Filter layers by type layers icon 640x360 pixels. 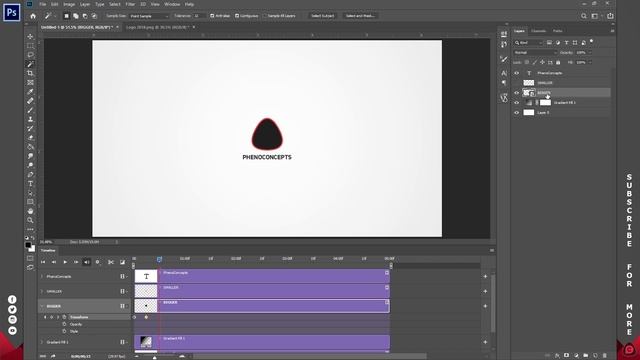[x=566, y=42]
